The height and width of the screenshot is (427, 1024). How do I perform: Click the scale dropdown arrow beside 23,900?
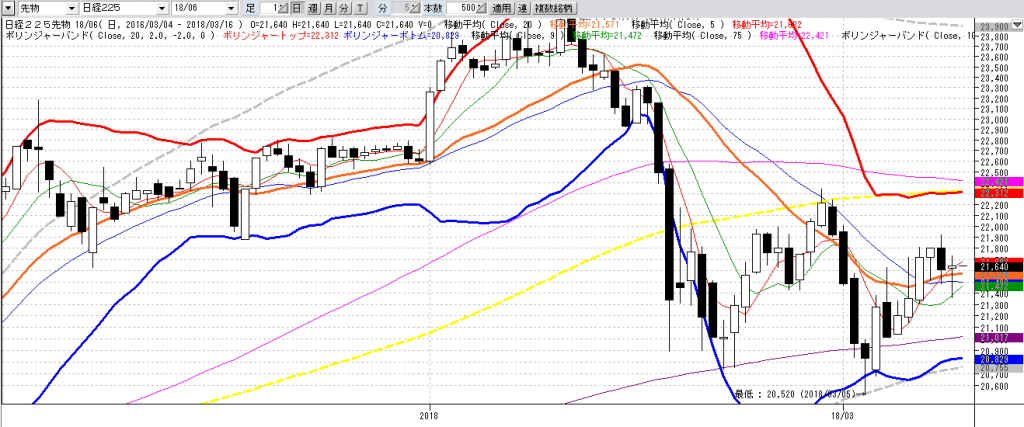1015,26
